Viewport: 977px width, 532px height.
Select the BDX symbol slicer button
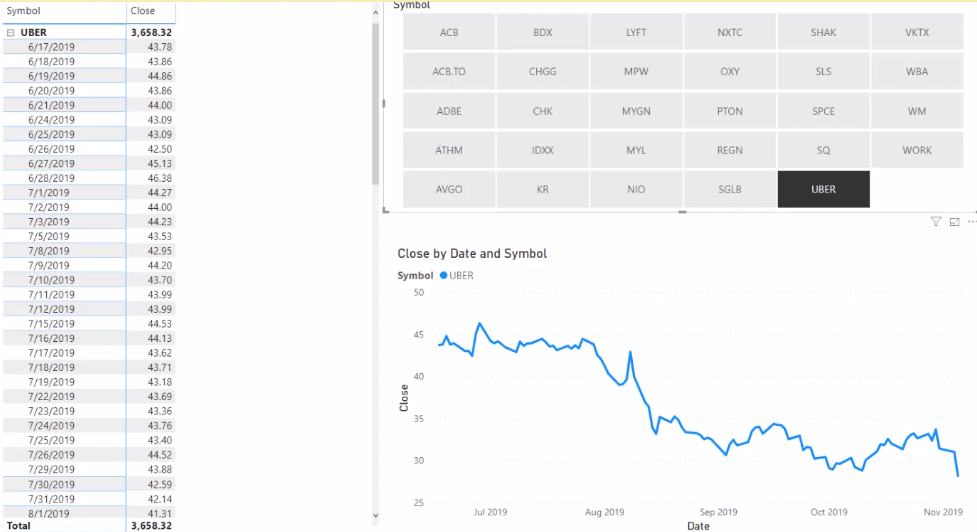pyautogui.click(x=543, y=32)
